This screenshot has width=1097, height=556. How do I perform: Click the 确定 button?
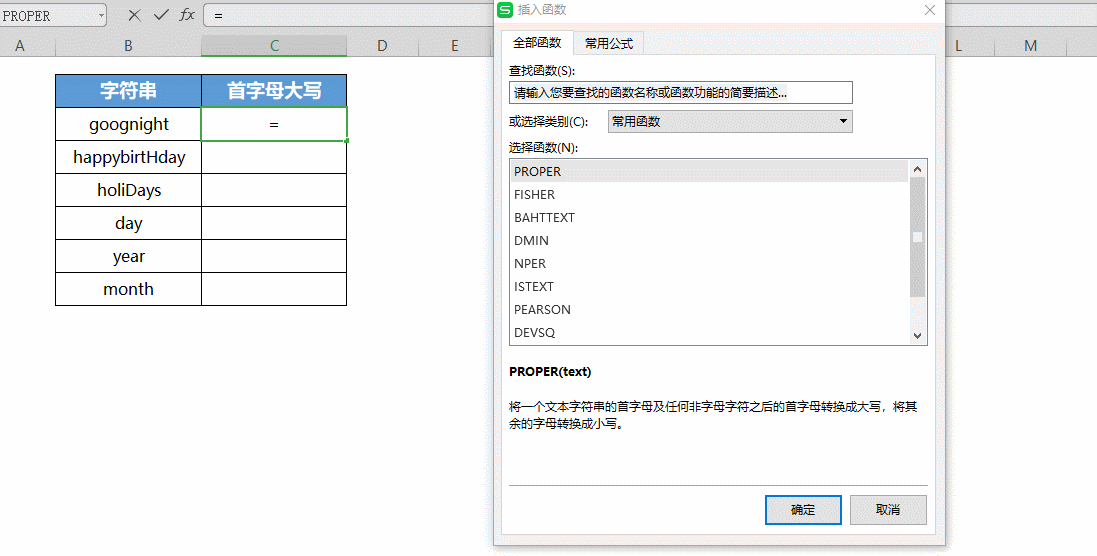pyautogui.click(x=803, y=510)
